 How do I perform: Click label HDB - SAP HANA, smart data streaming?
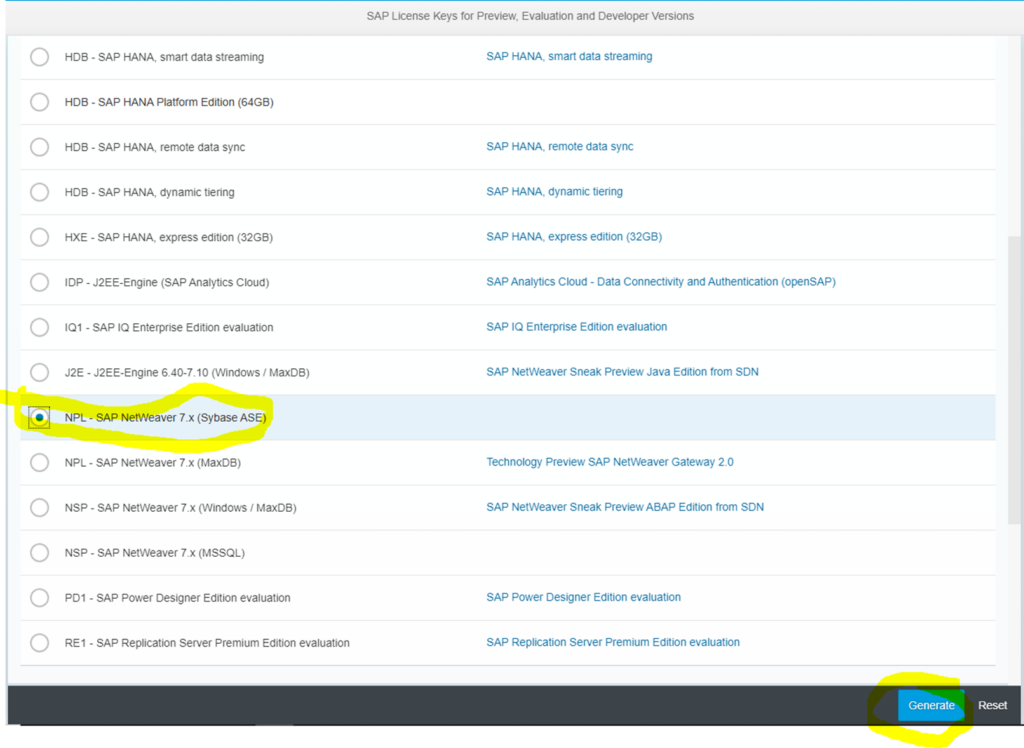coord(164,57)
